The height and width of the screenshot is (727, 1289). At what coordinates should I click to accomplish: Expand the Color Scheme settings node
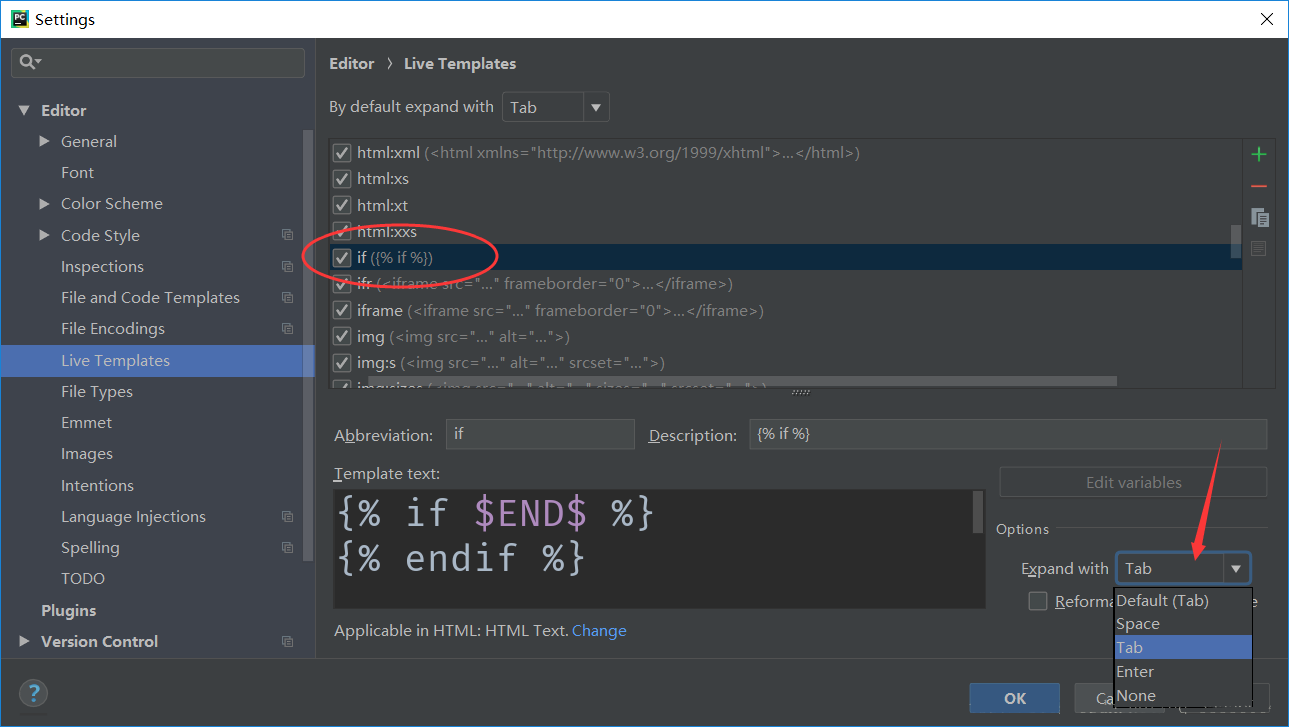coord(44,204)
